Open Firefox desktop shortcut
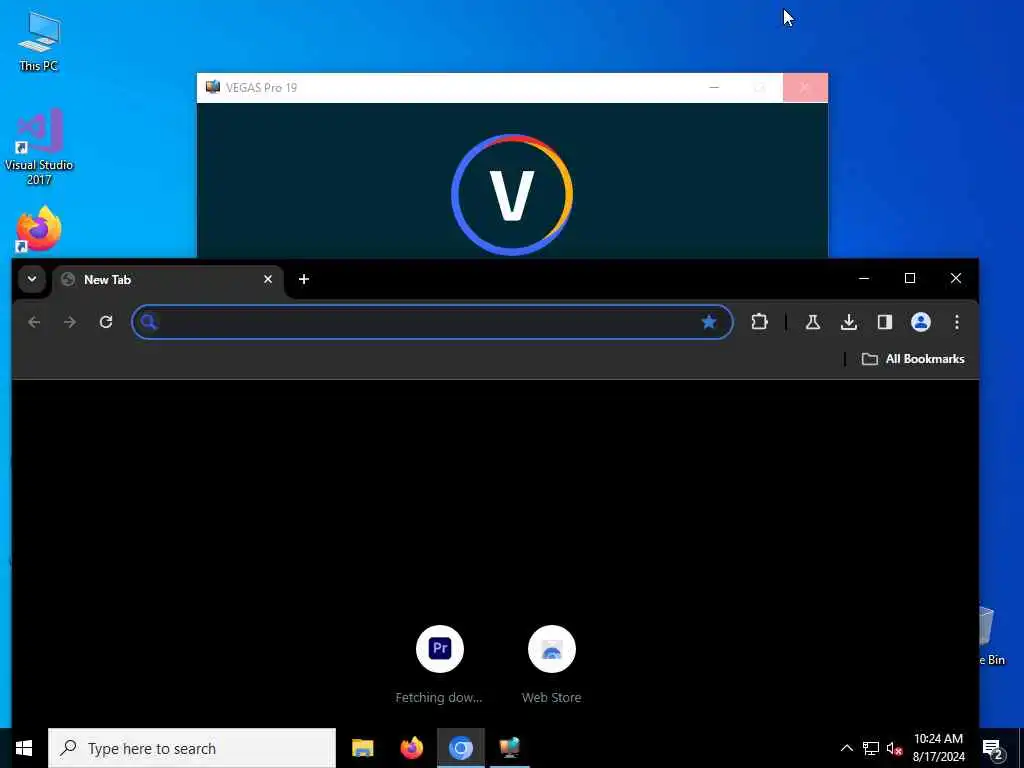Viewport: 1024px width, 768px height. click(x=39, y=229)
